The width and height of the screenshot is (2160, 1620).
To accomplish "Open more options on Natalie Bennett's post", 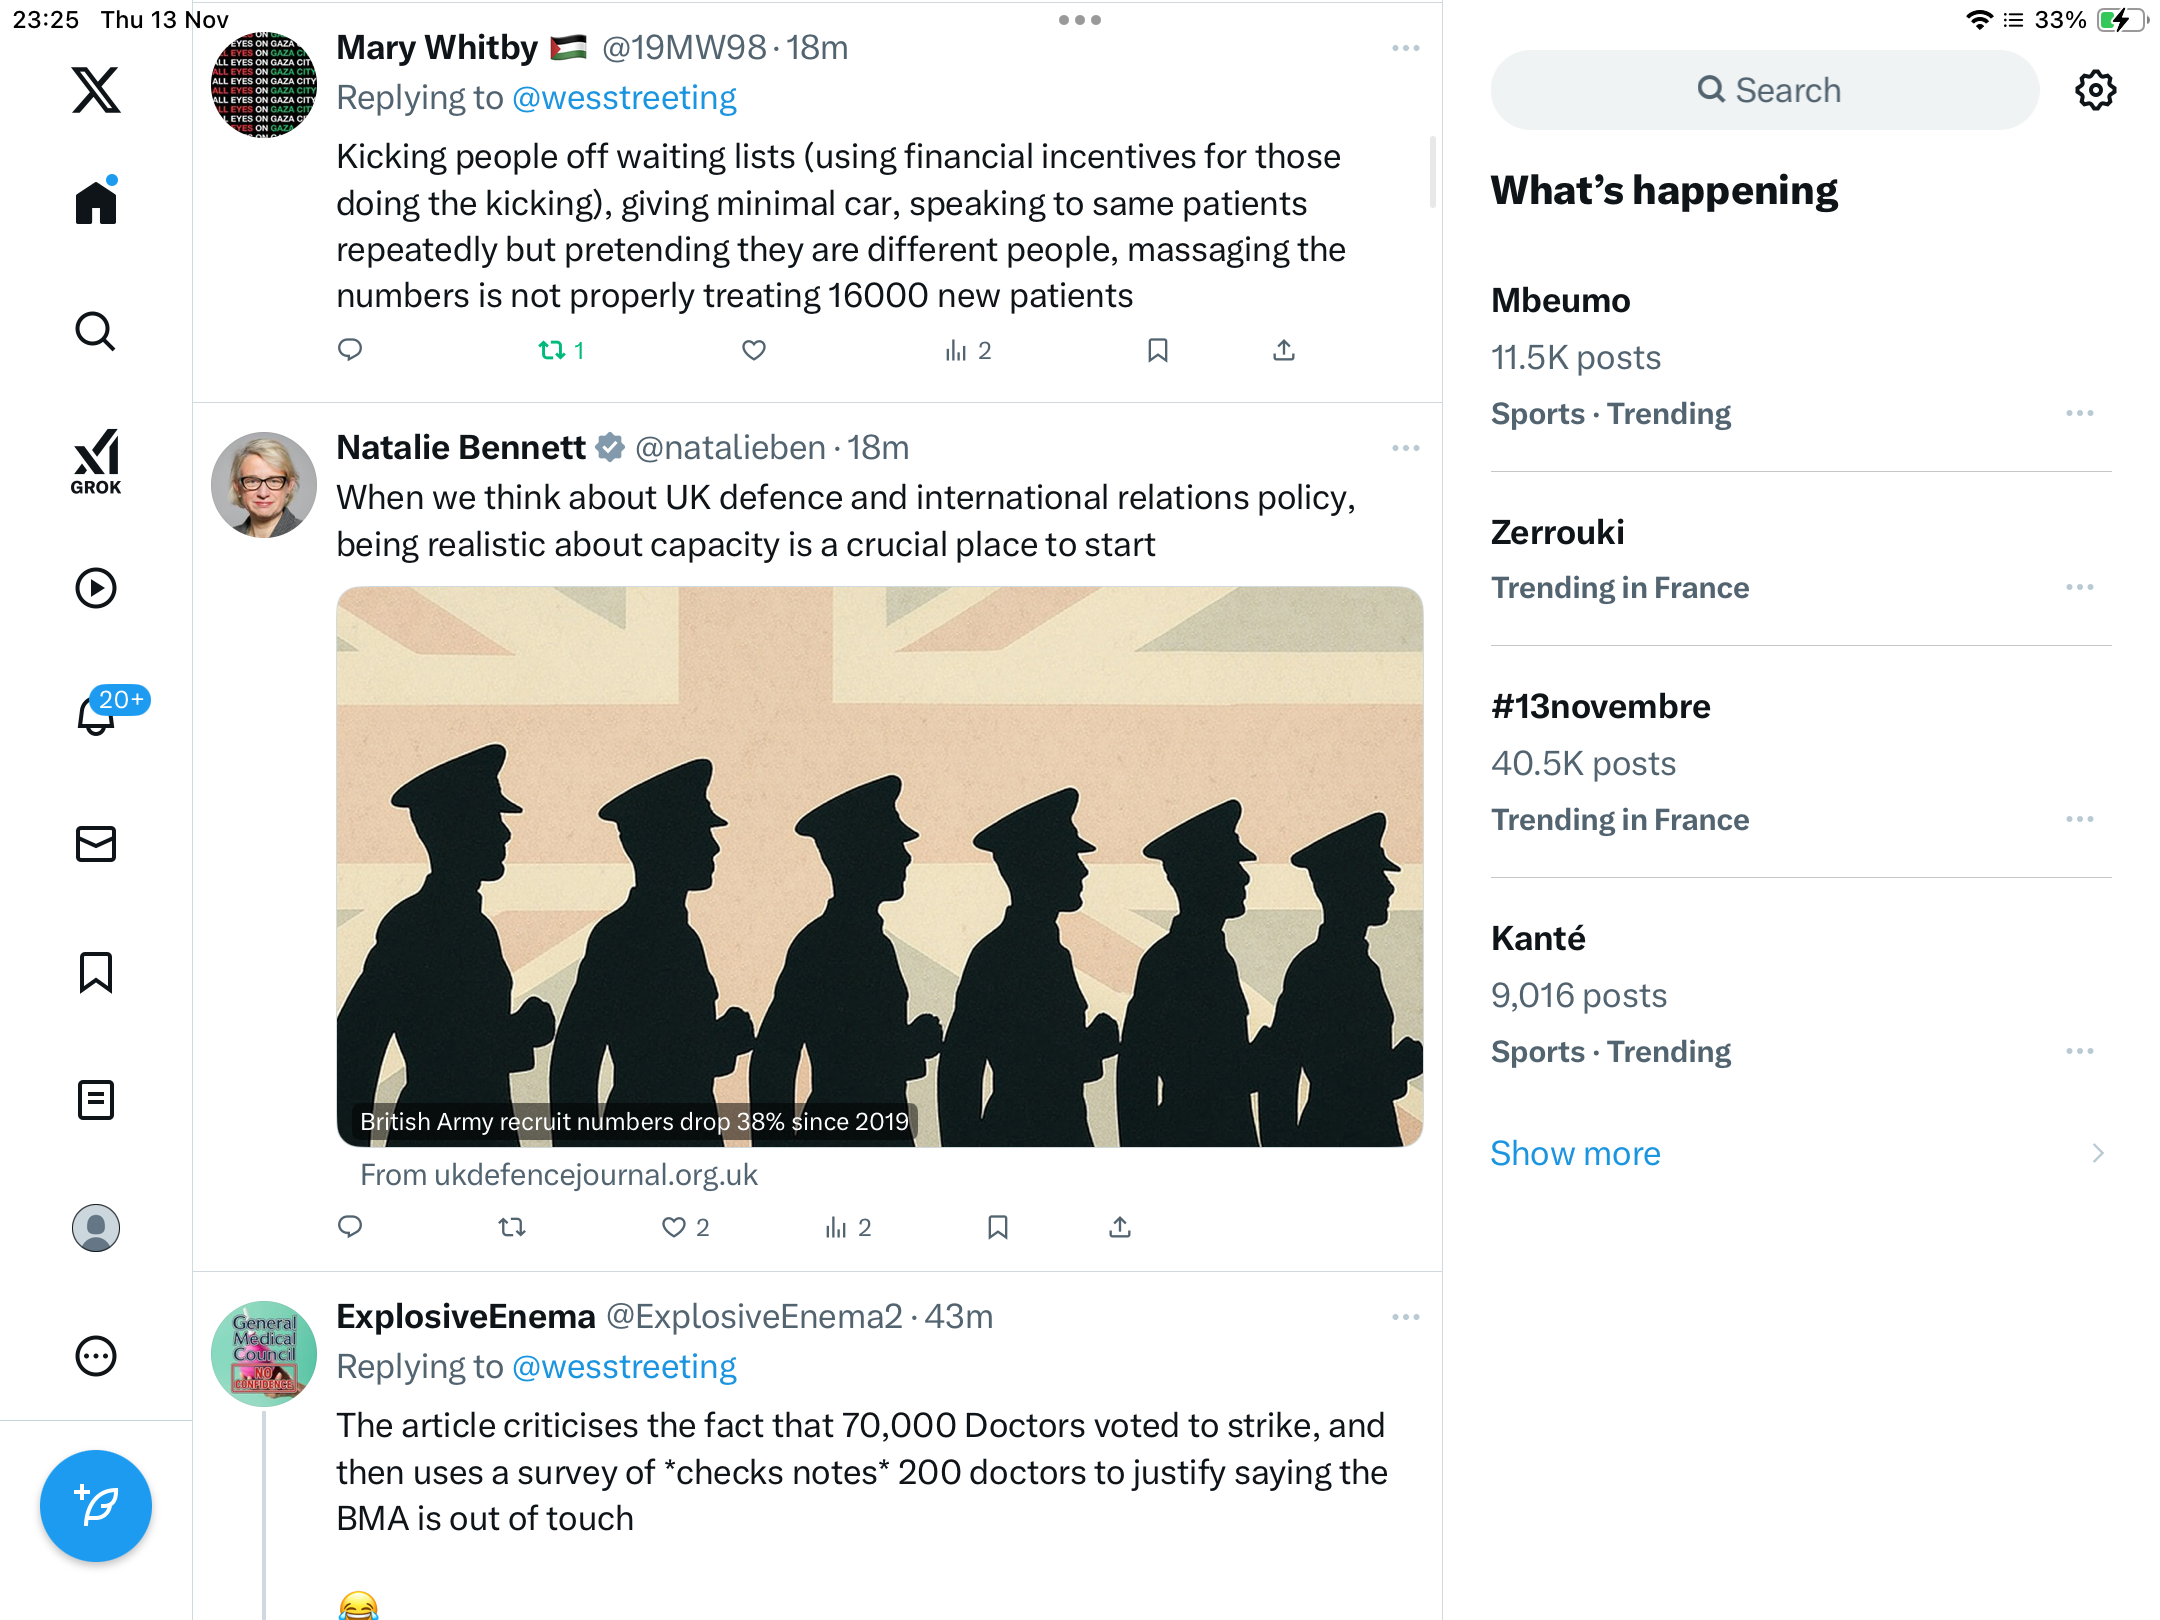I will [1405, 448].
